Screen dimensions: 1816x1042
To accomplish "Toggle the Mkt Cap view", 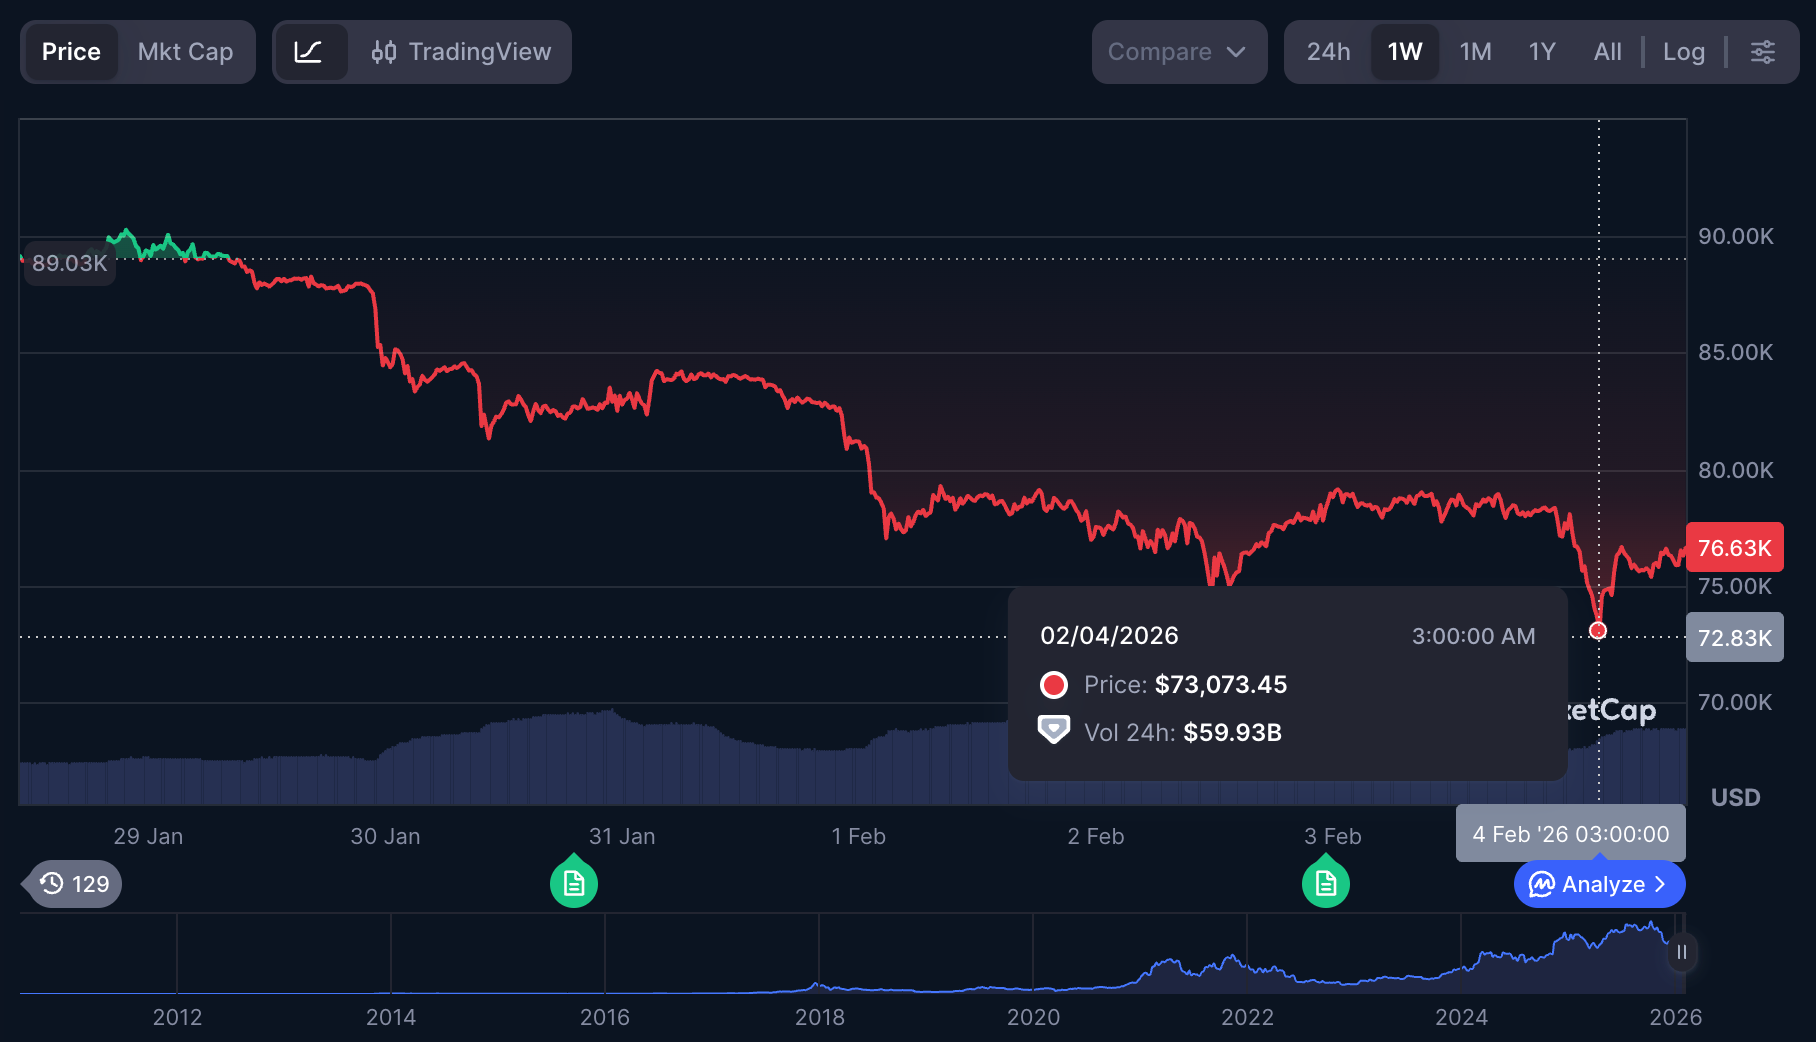I will (185, 52).
